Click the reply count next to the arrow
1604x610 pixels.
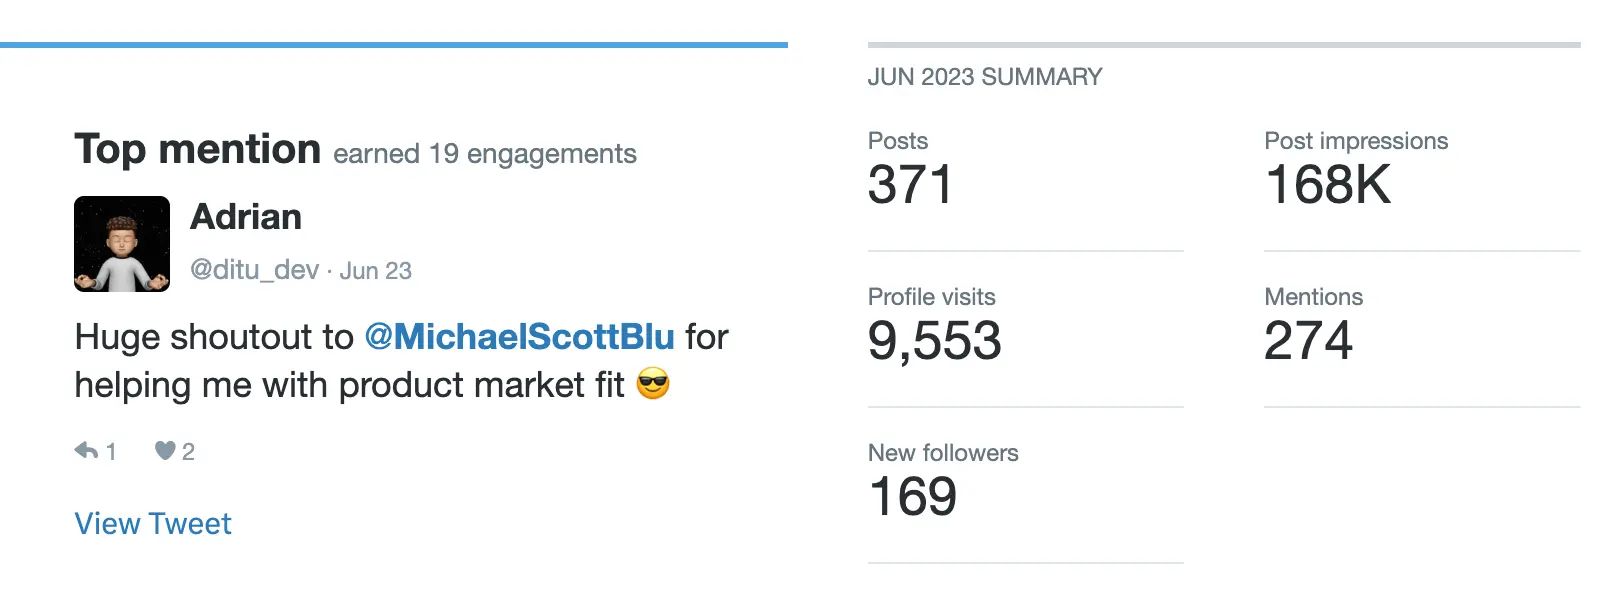click(108, 451)
